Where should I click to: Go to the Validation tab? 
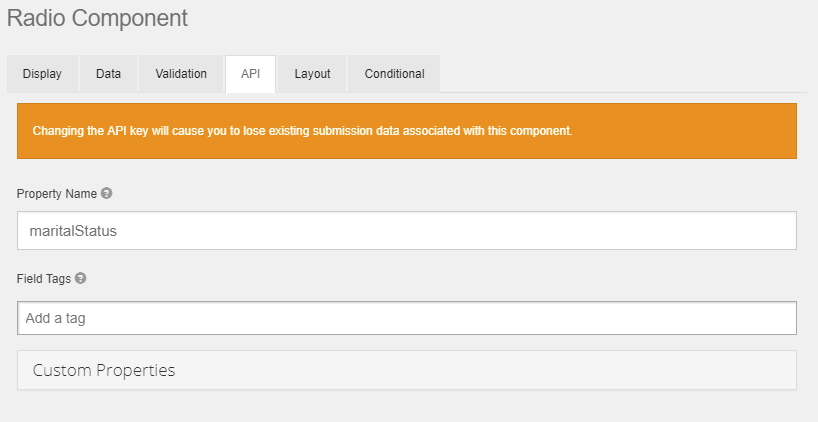pyautogui.click(x=181, y=74)
